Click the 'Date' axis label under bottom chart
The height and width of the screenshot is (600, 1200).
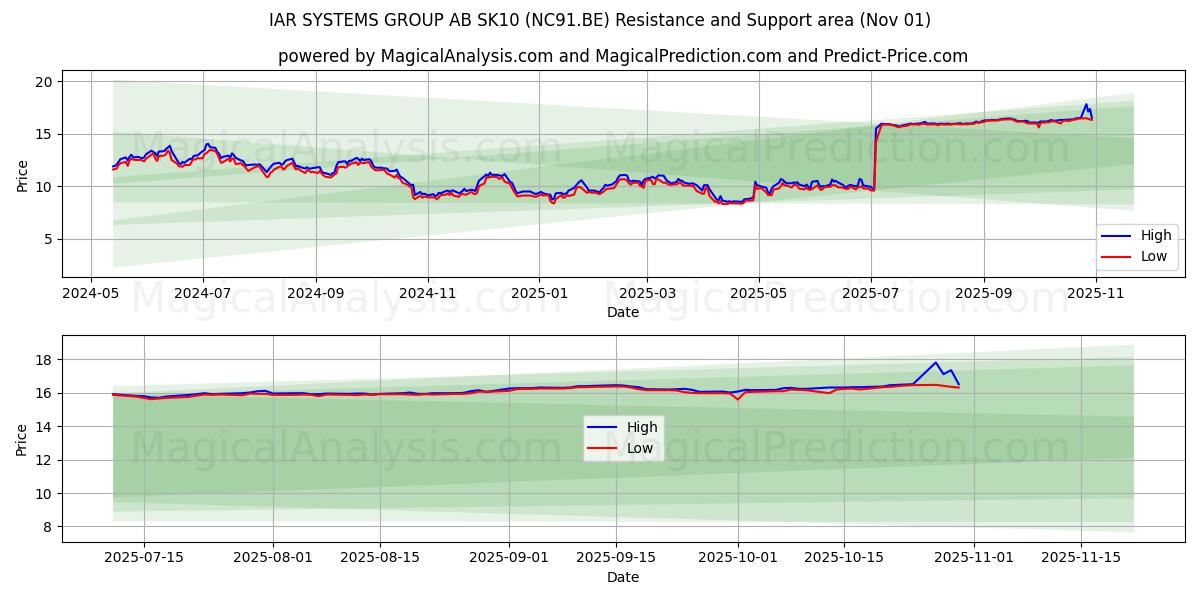[x=623, y=577]
